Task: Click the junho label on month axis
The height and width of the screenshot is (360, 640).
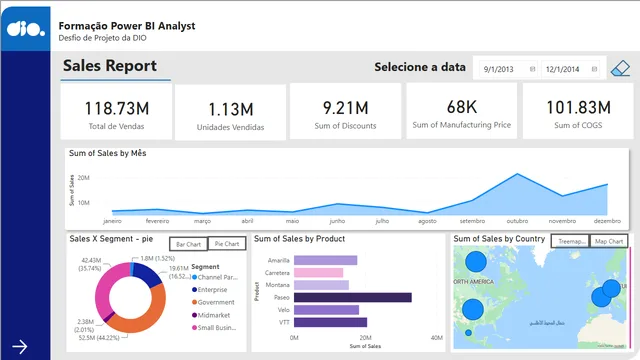Action: [337, 221]
